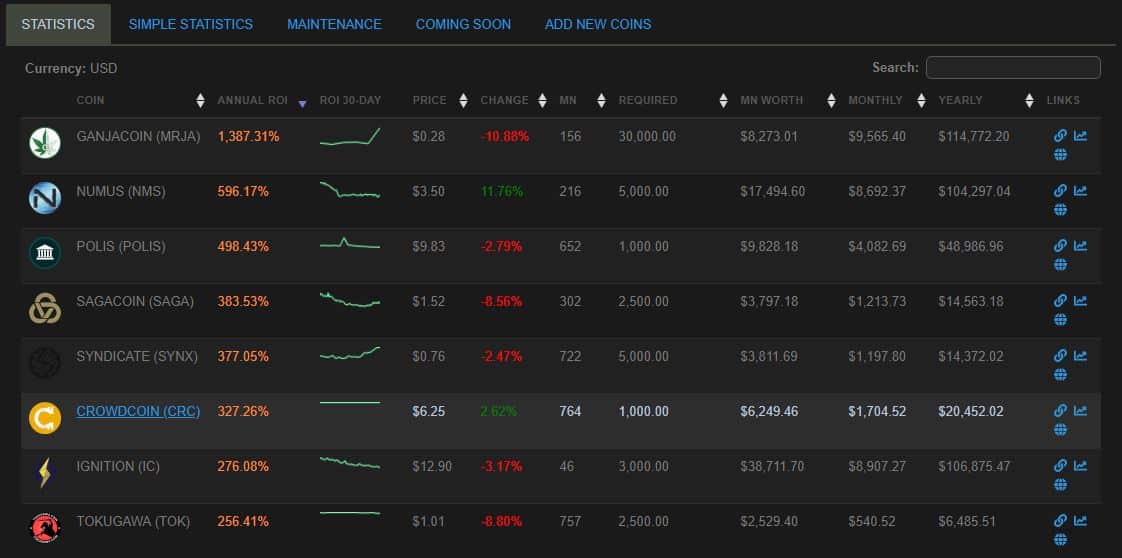Select the $106,875.47 yearly value

point(975,466)
